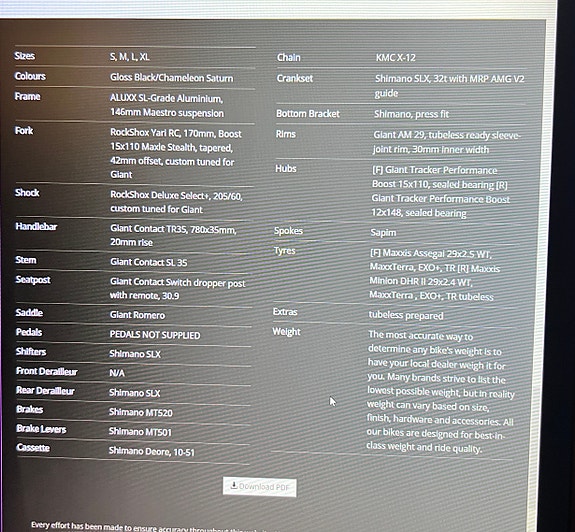Select the Shimano Deore, 10-51 cassette value
Viewport: 575px width, 532px height.
(x=151, y=451)
